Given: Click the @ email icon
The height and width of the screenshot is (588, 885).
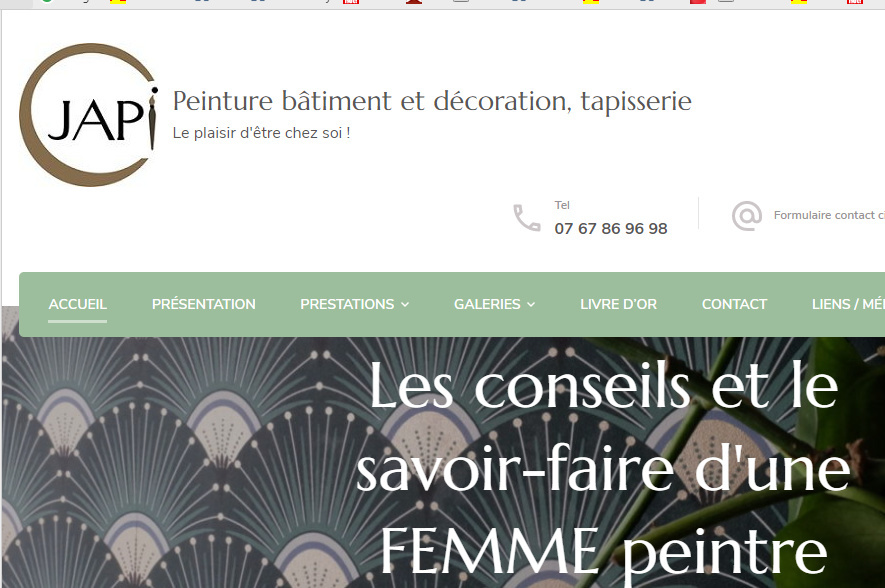Looking at the screenshot, I should tap(746, 216).
